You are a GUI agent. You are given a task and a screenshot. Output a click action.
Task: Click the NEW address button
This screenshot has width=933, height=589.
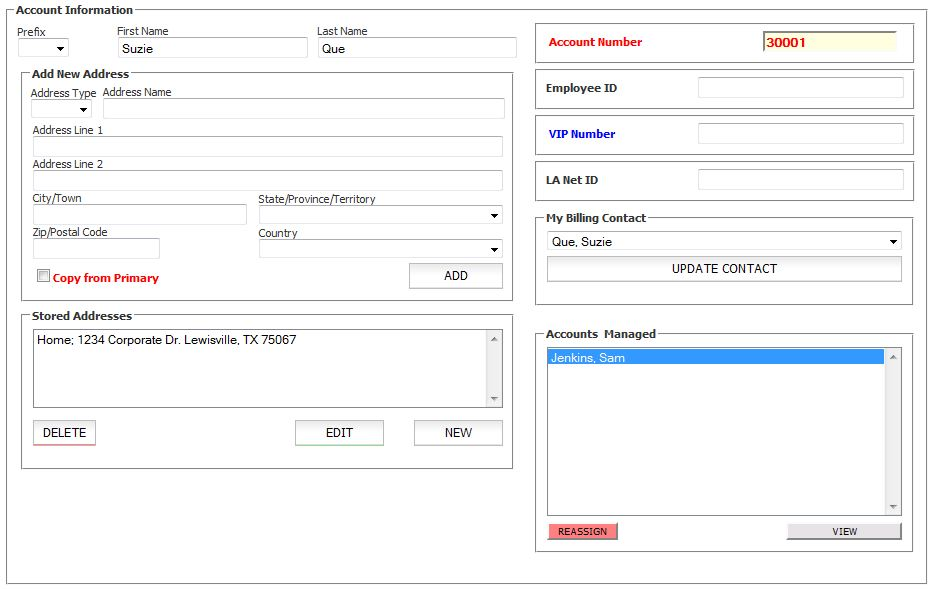tap(458, 433)
